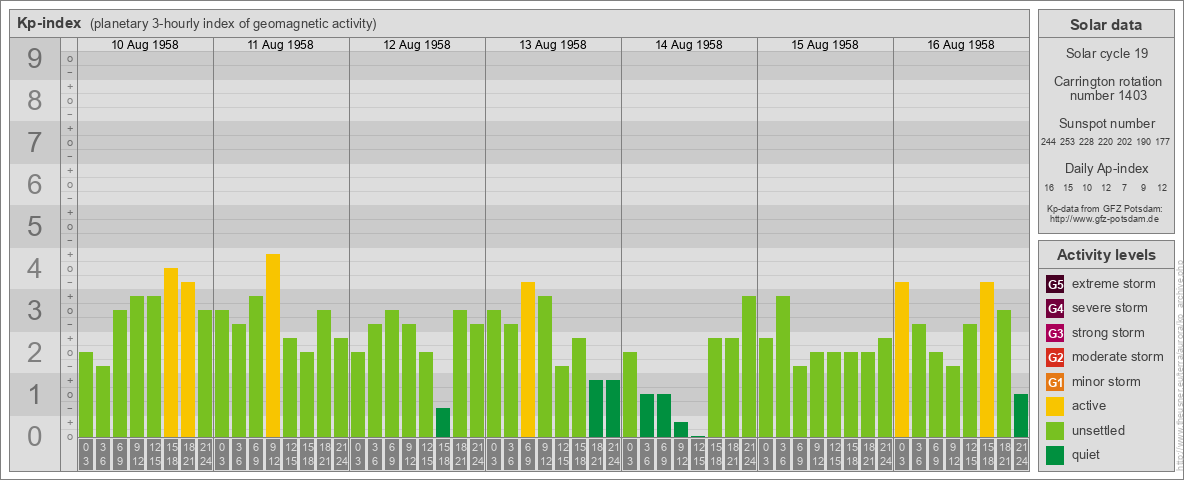The image size is (1184, 480).
Task: Click the G3 strong storm badge
Action: pos(1055,333)
